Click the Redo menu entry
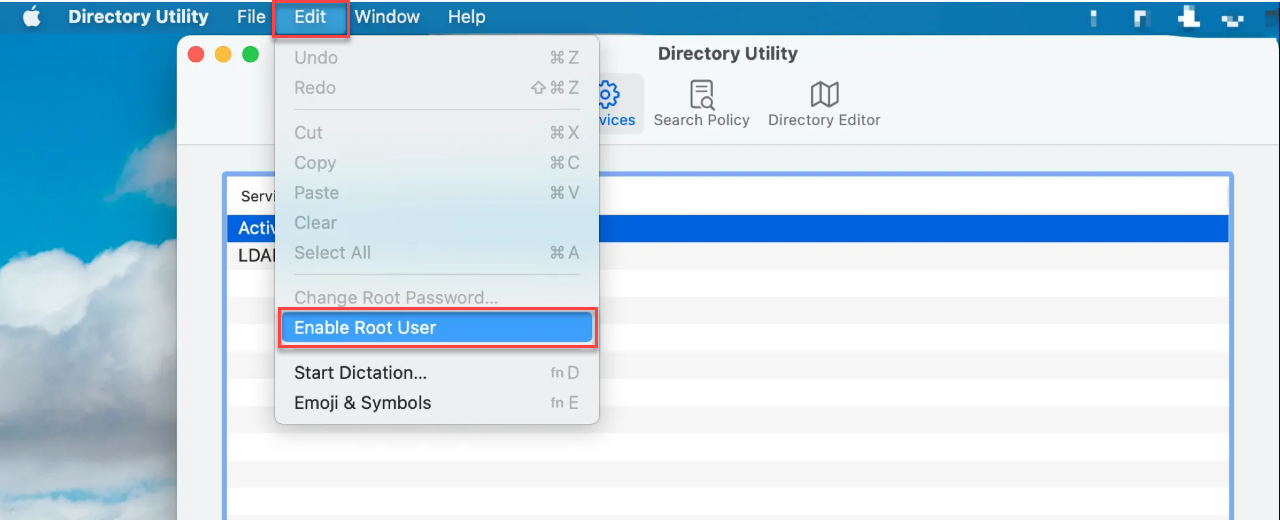Image resolution: width=1280 pixels, height=520 pixels. click(x=437, y=88)
